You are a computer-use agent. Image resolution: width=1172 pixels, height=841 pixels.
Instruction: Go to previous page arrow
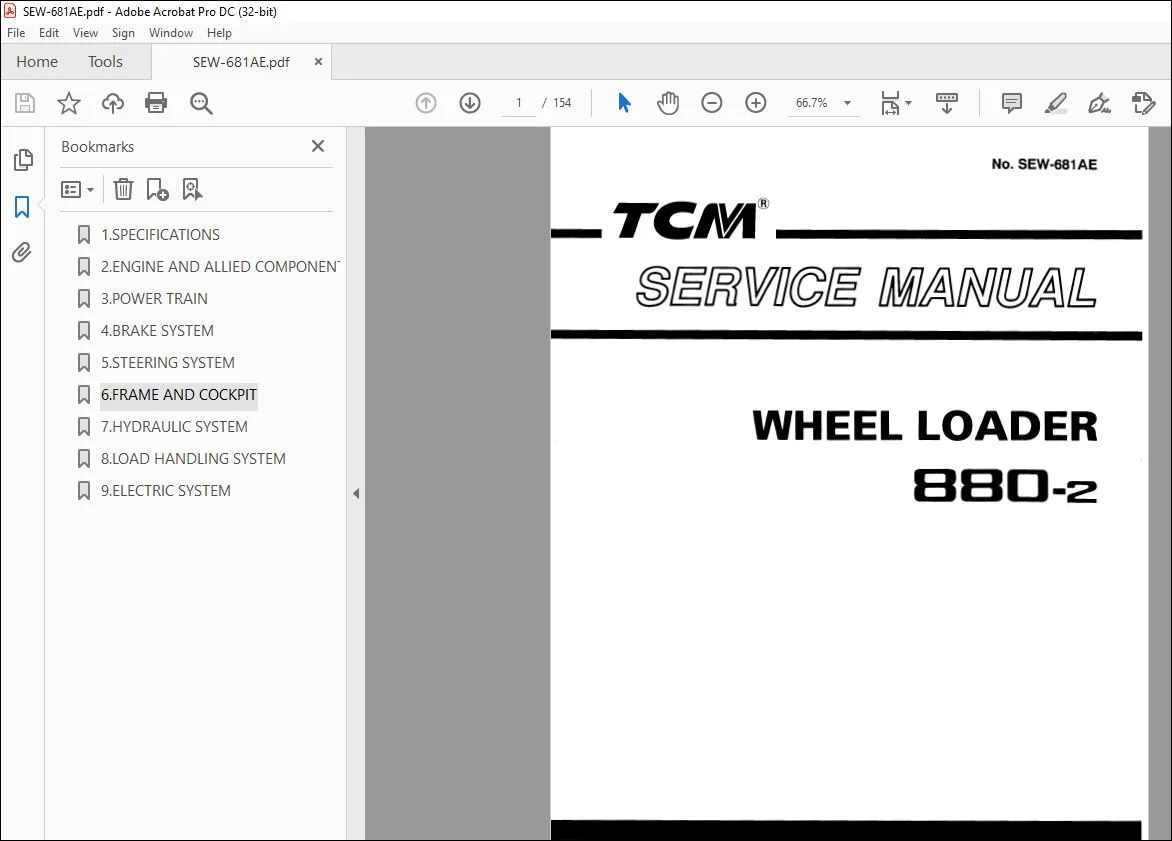pos(426,103)
